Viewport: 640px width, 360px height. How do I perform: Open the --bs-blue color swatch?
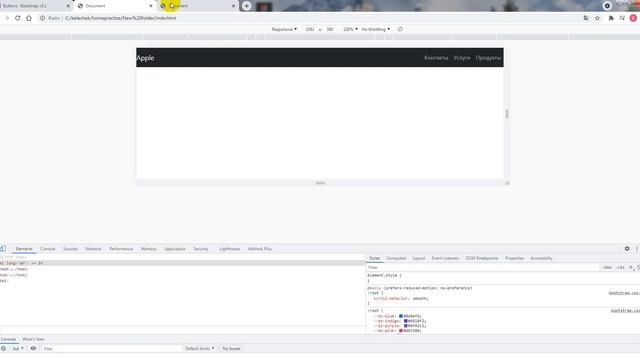401,316
